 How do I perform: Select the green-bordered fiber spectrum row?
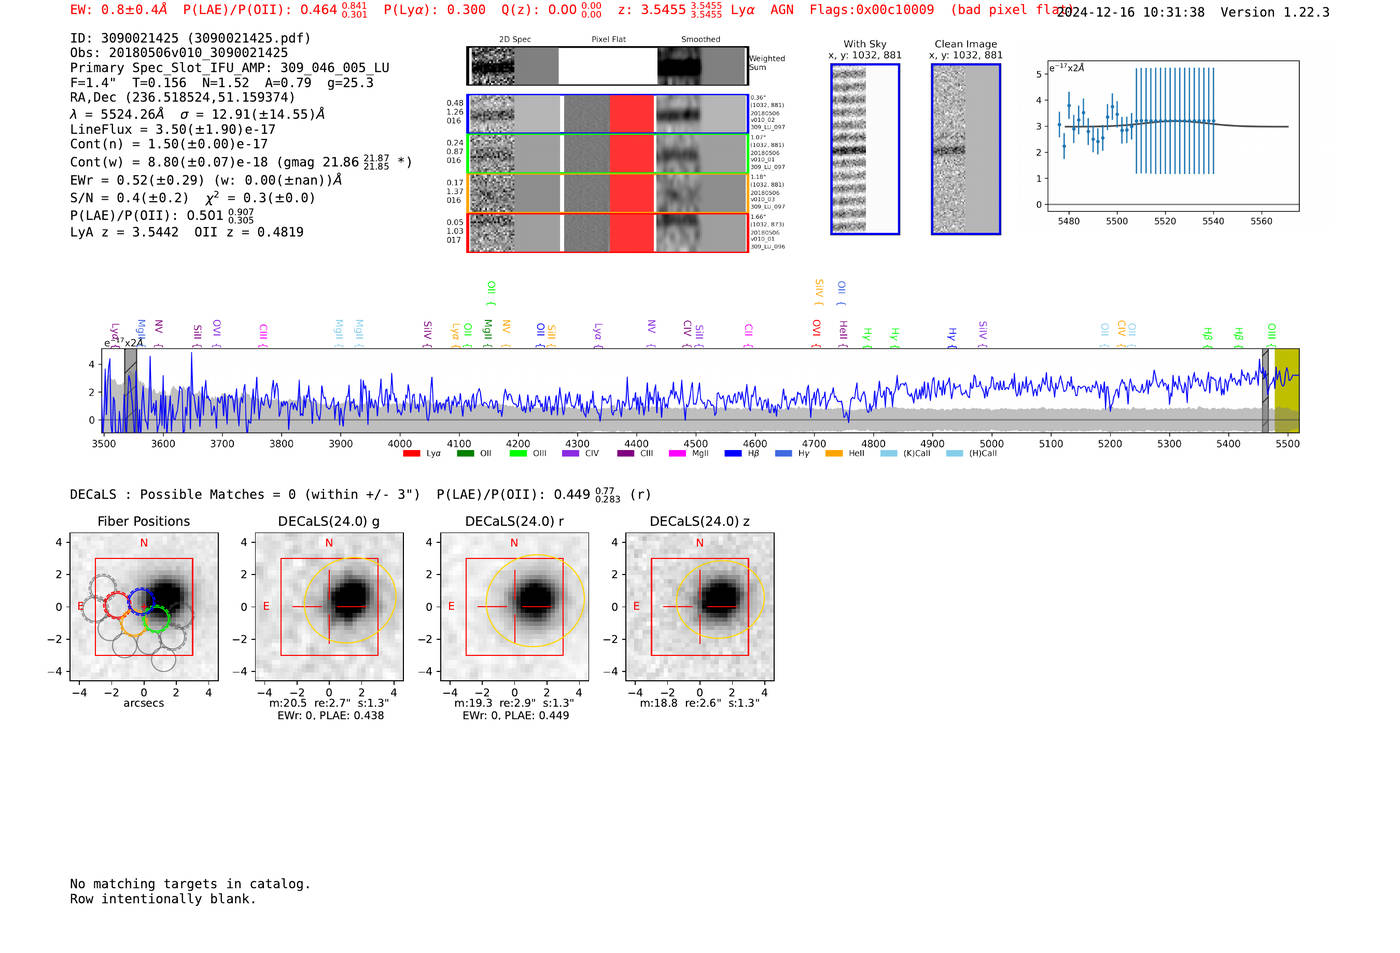[607, 154]
